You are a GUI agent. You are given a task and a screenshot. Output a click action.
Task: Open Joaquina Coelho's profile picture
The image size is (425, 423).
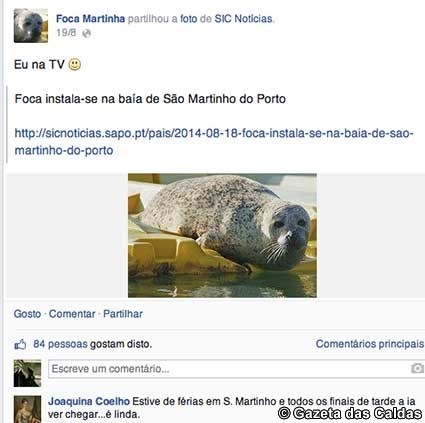pyautogui.click(x=27, y=409)
